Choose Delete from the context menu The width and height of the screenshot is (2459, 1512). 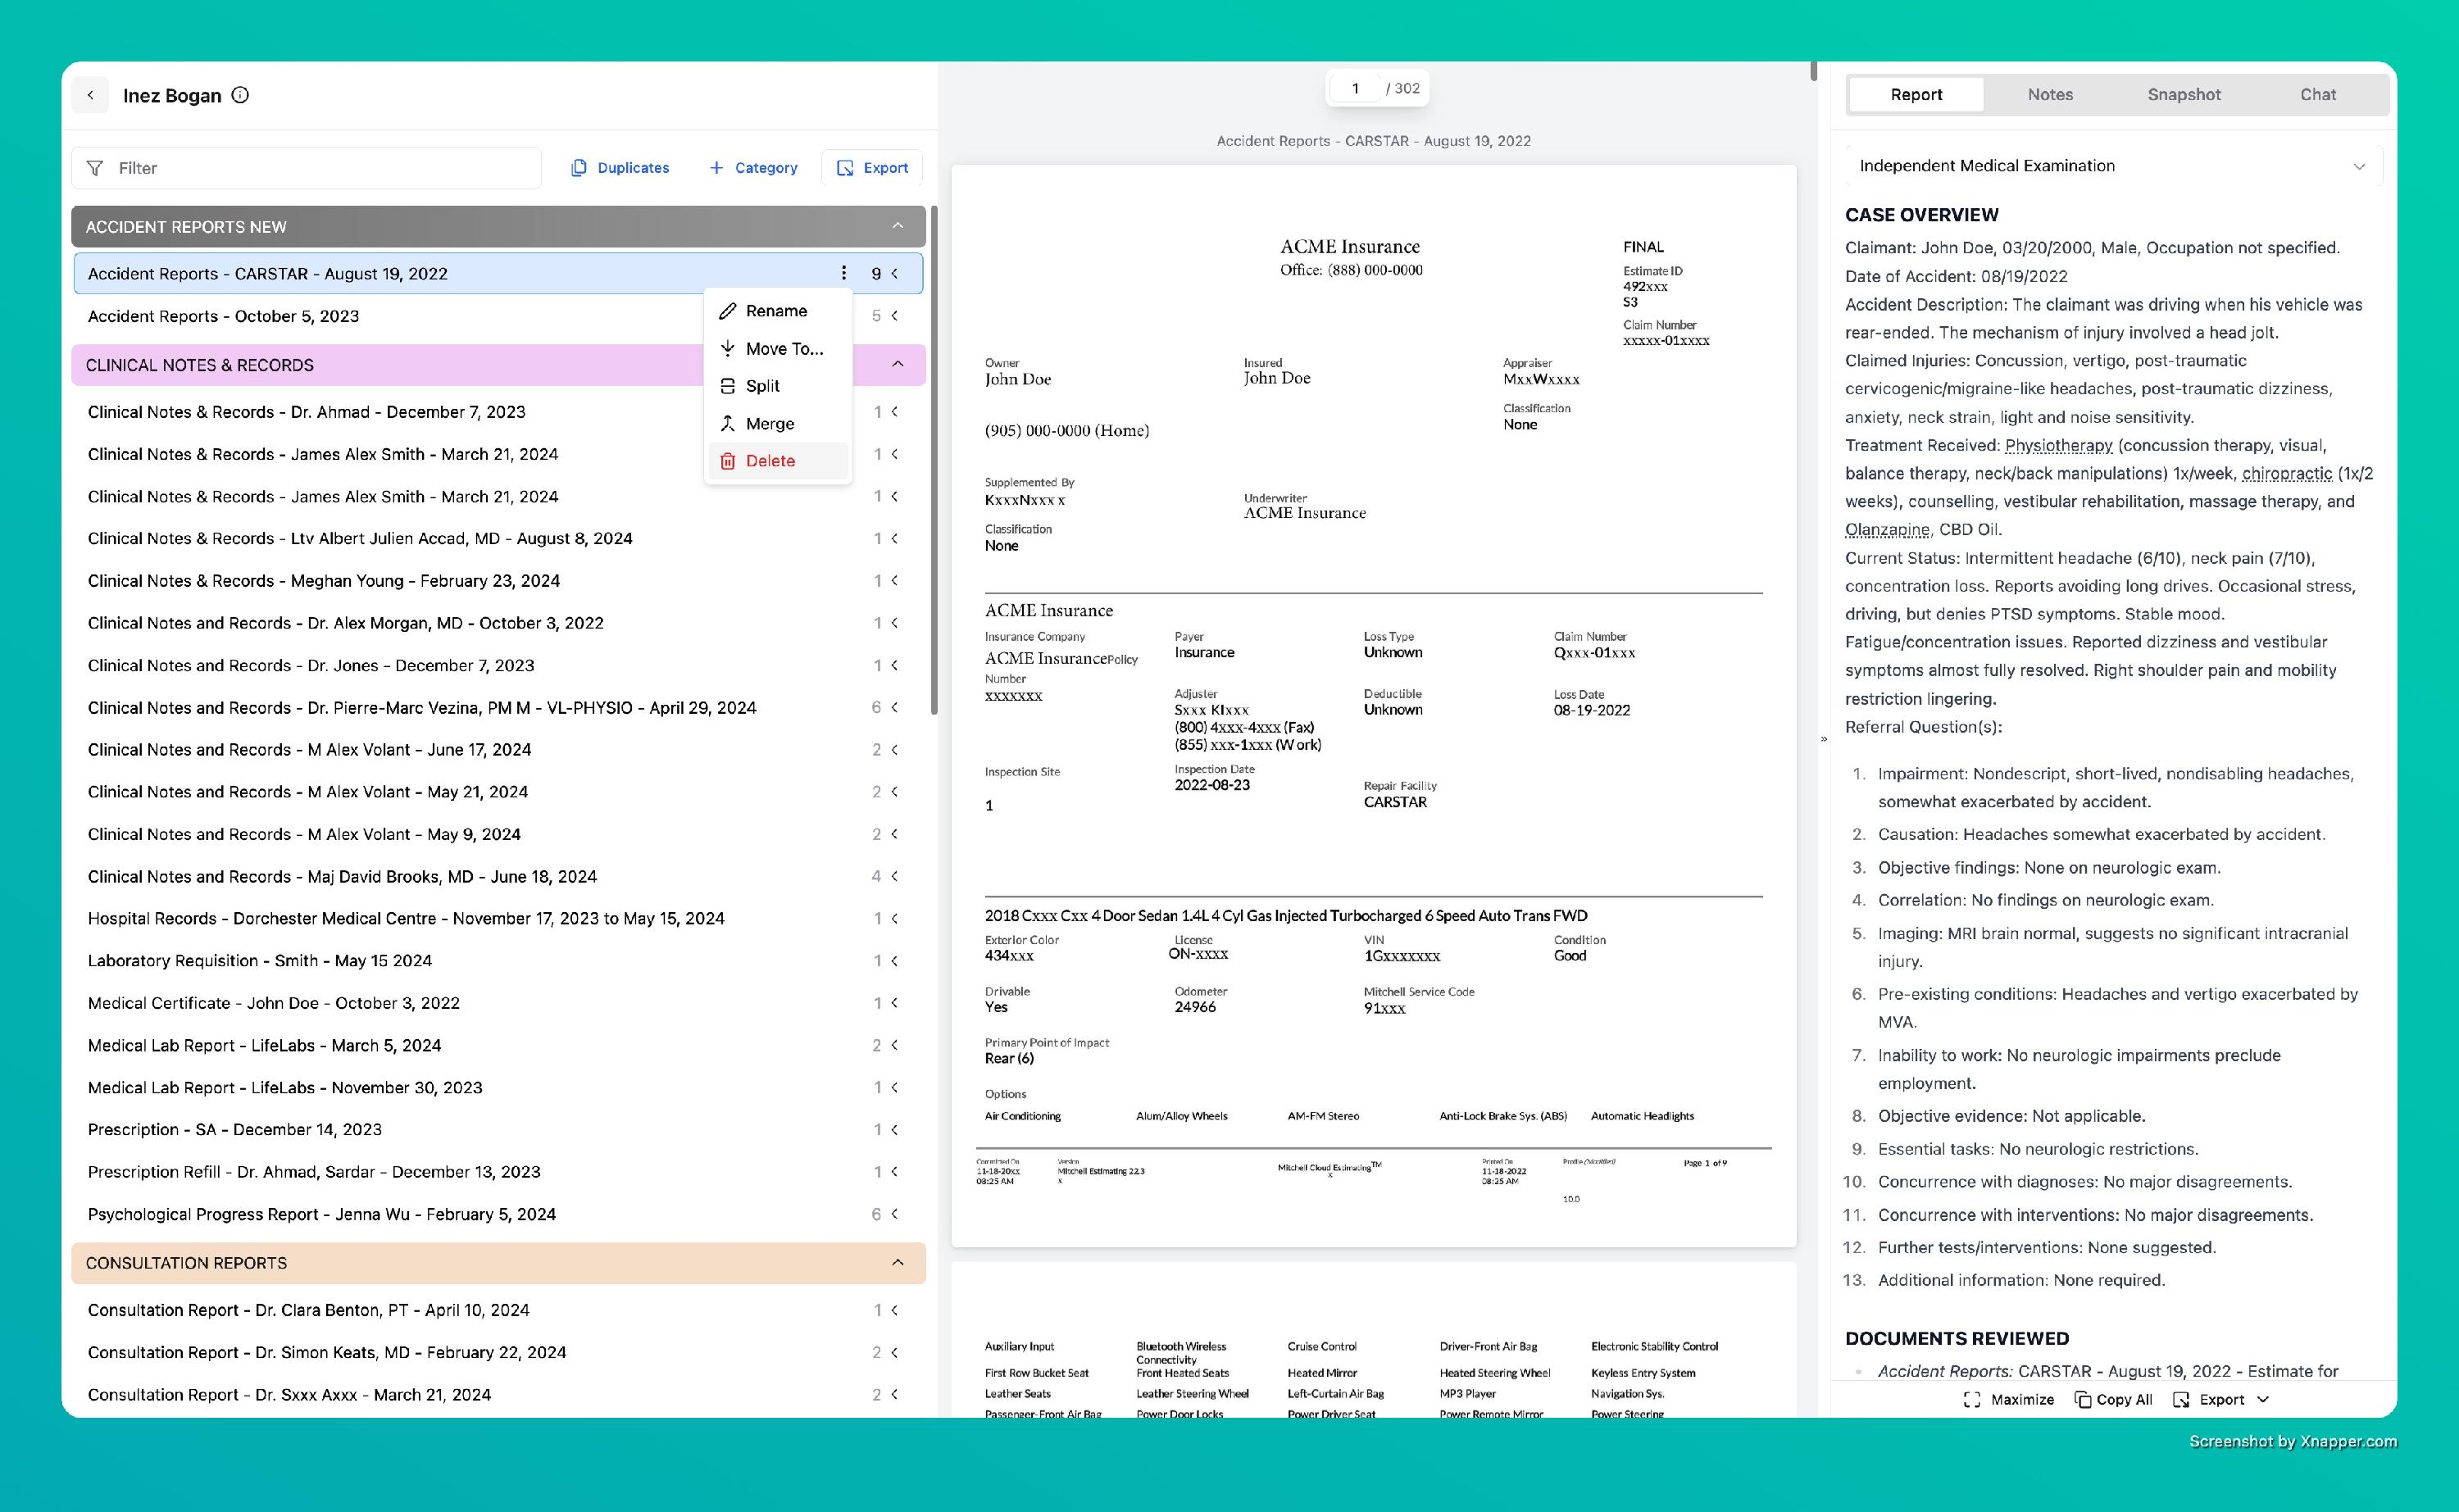coord(770,461)
